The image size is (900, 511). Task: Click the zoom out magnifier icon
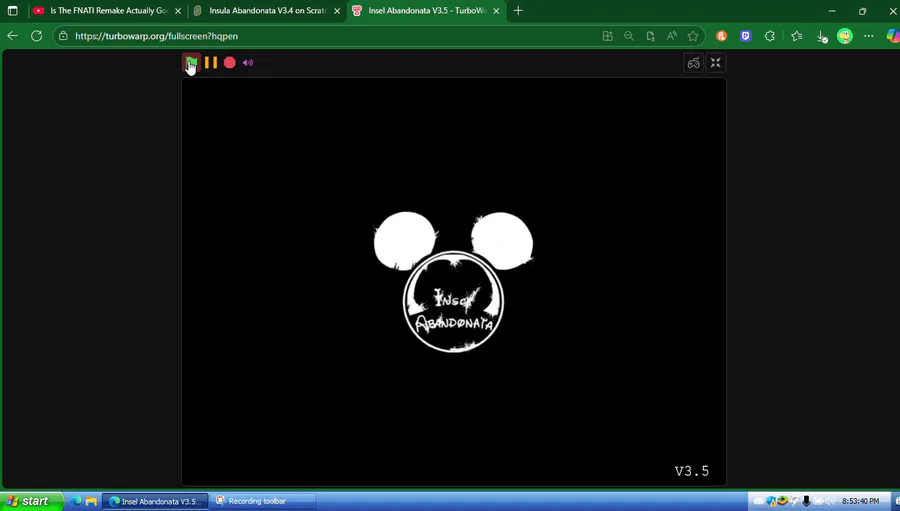tap(629, 36)
